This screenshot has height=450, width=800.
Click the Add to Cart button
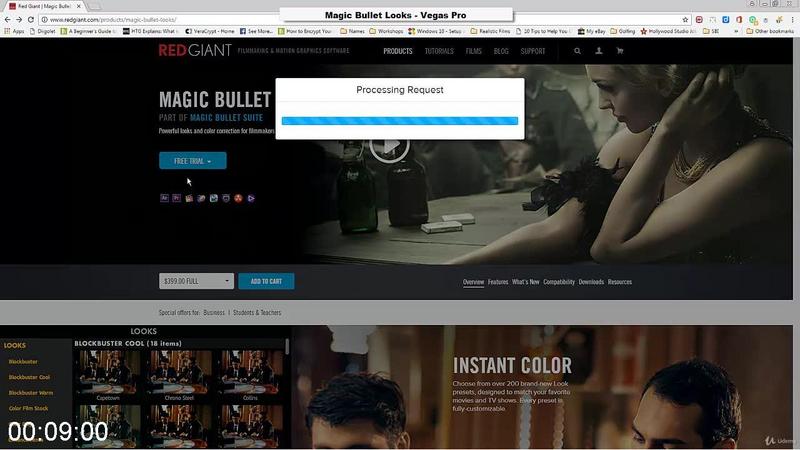[x=266, y=281]
